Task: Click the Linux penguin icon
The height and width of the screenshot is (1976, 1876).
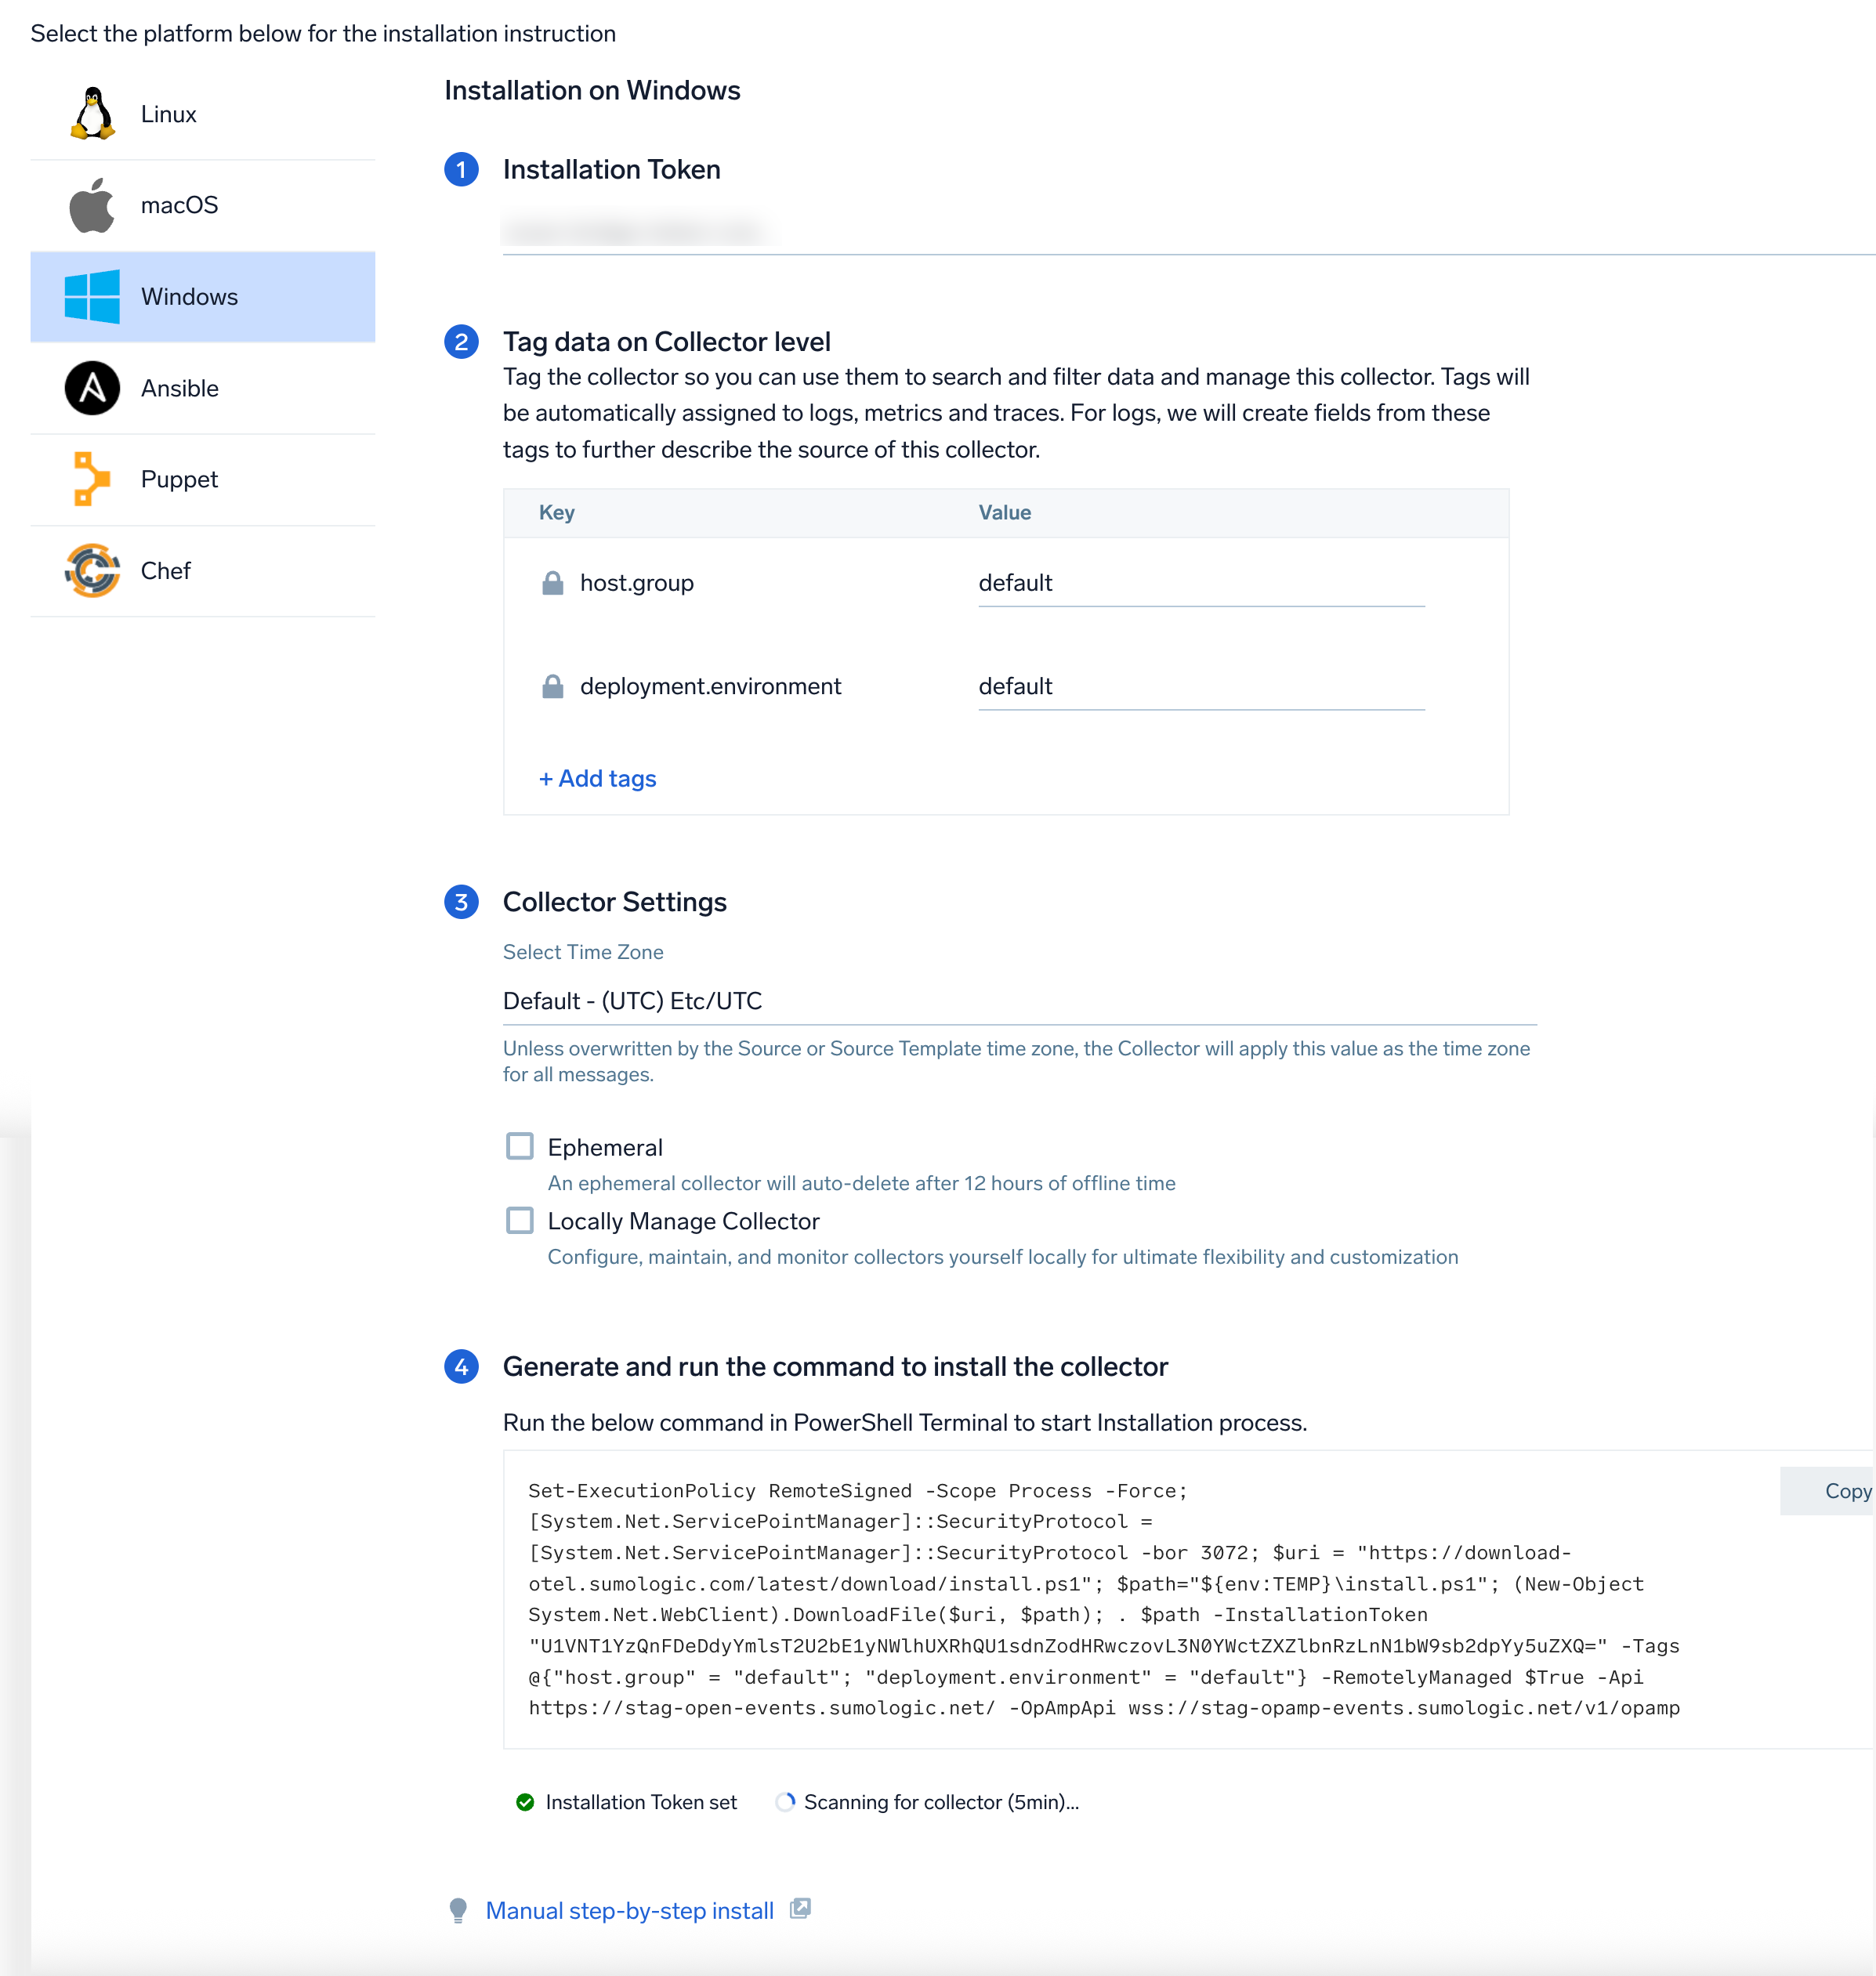Action: 92,113
